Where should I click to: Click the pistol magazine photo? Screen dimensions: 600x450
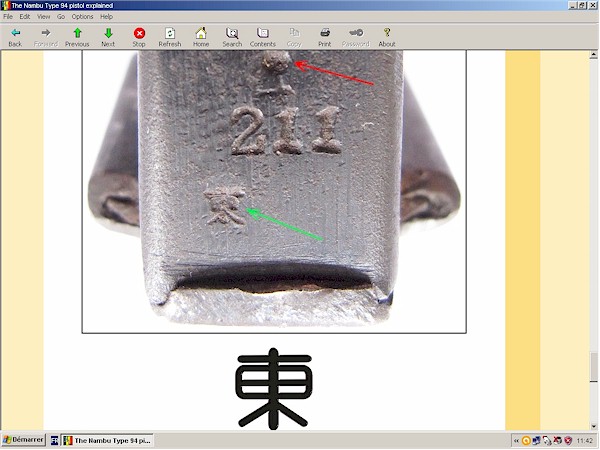click(x=274, y=192)
